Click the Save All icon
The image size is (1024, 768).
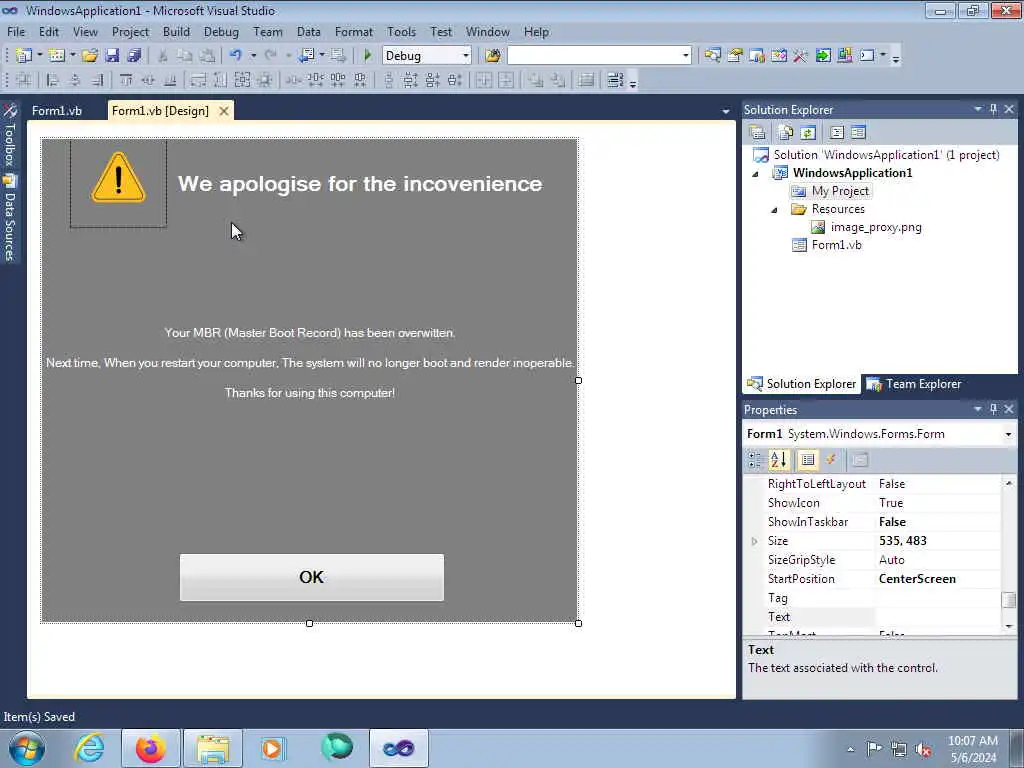point(134,56)
